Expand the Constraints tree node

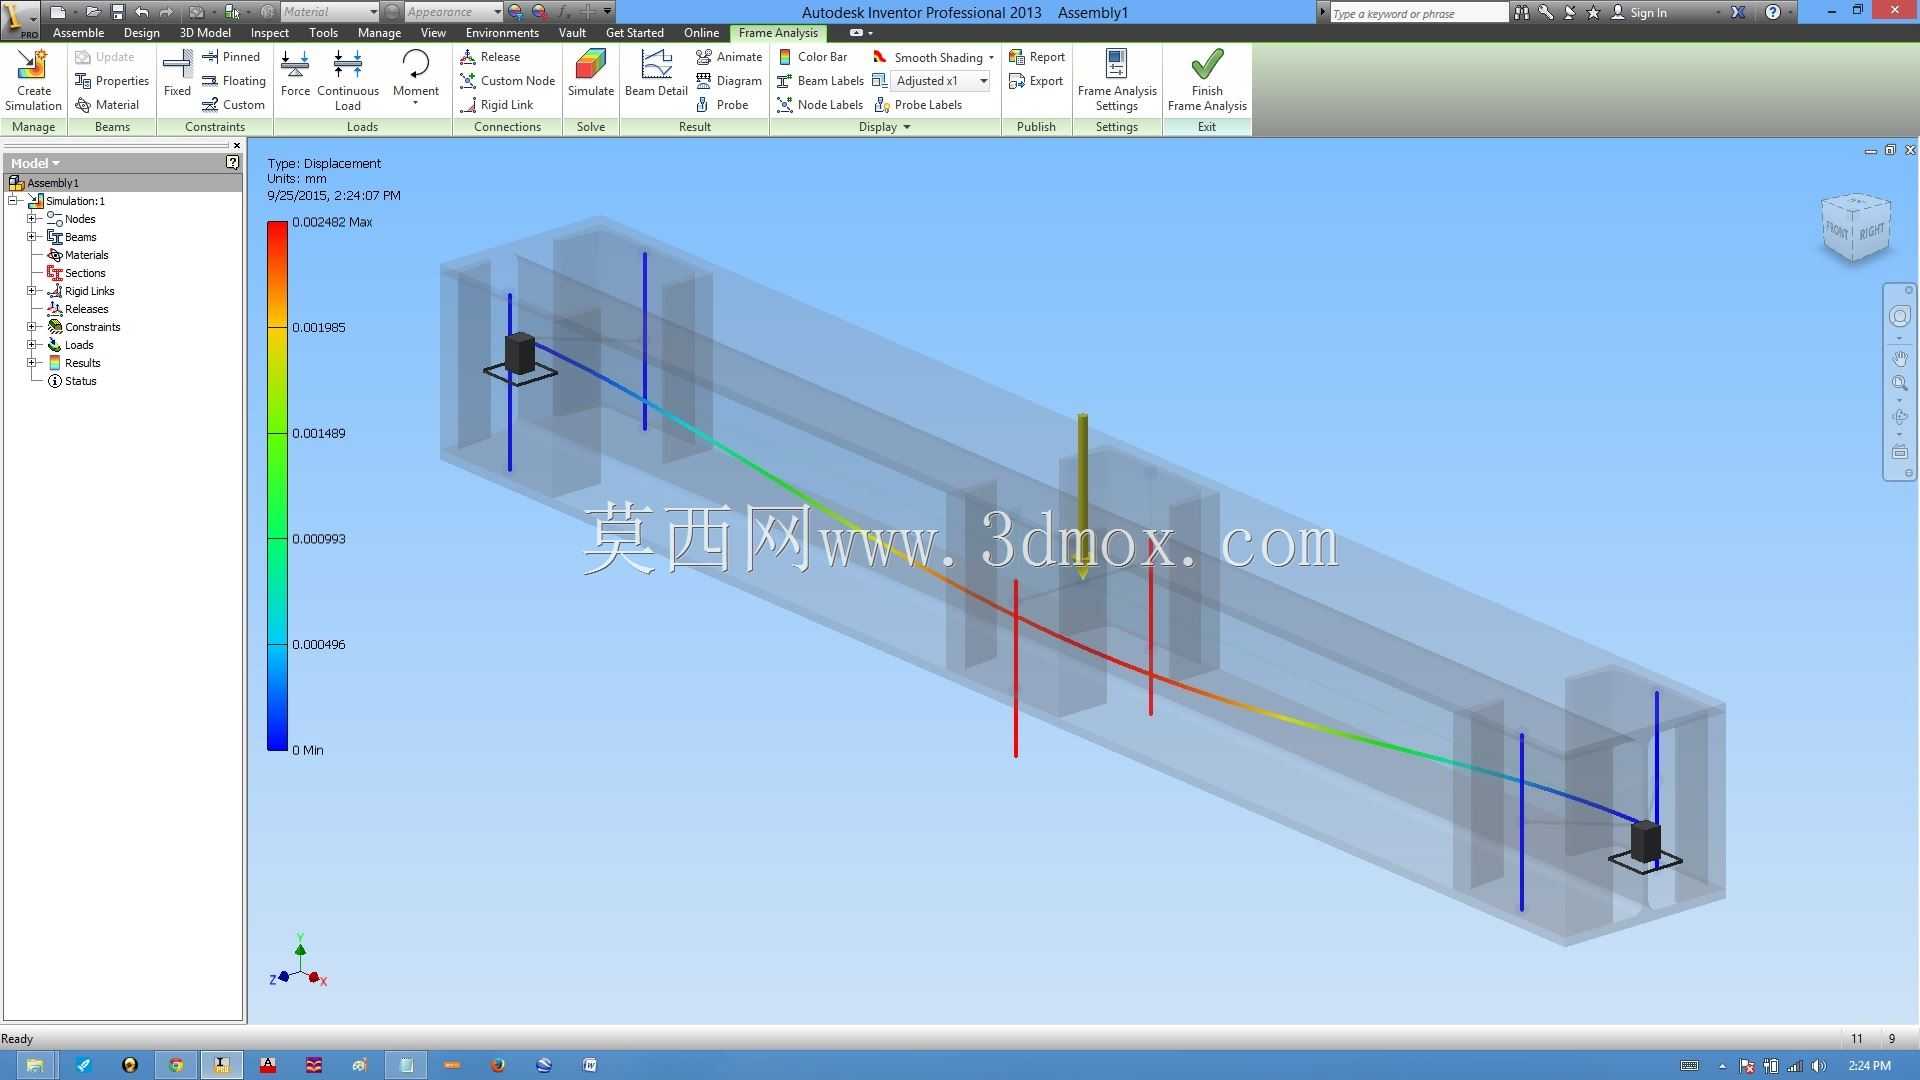31,327
